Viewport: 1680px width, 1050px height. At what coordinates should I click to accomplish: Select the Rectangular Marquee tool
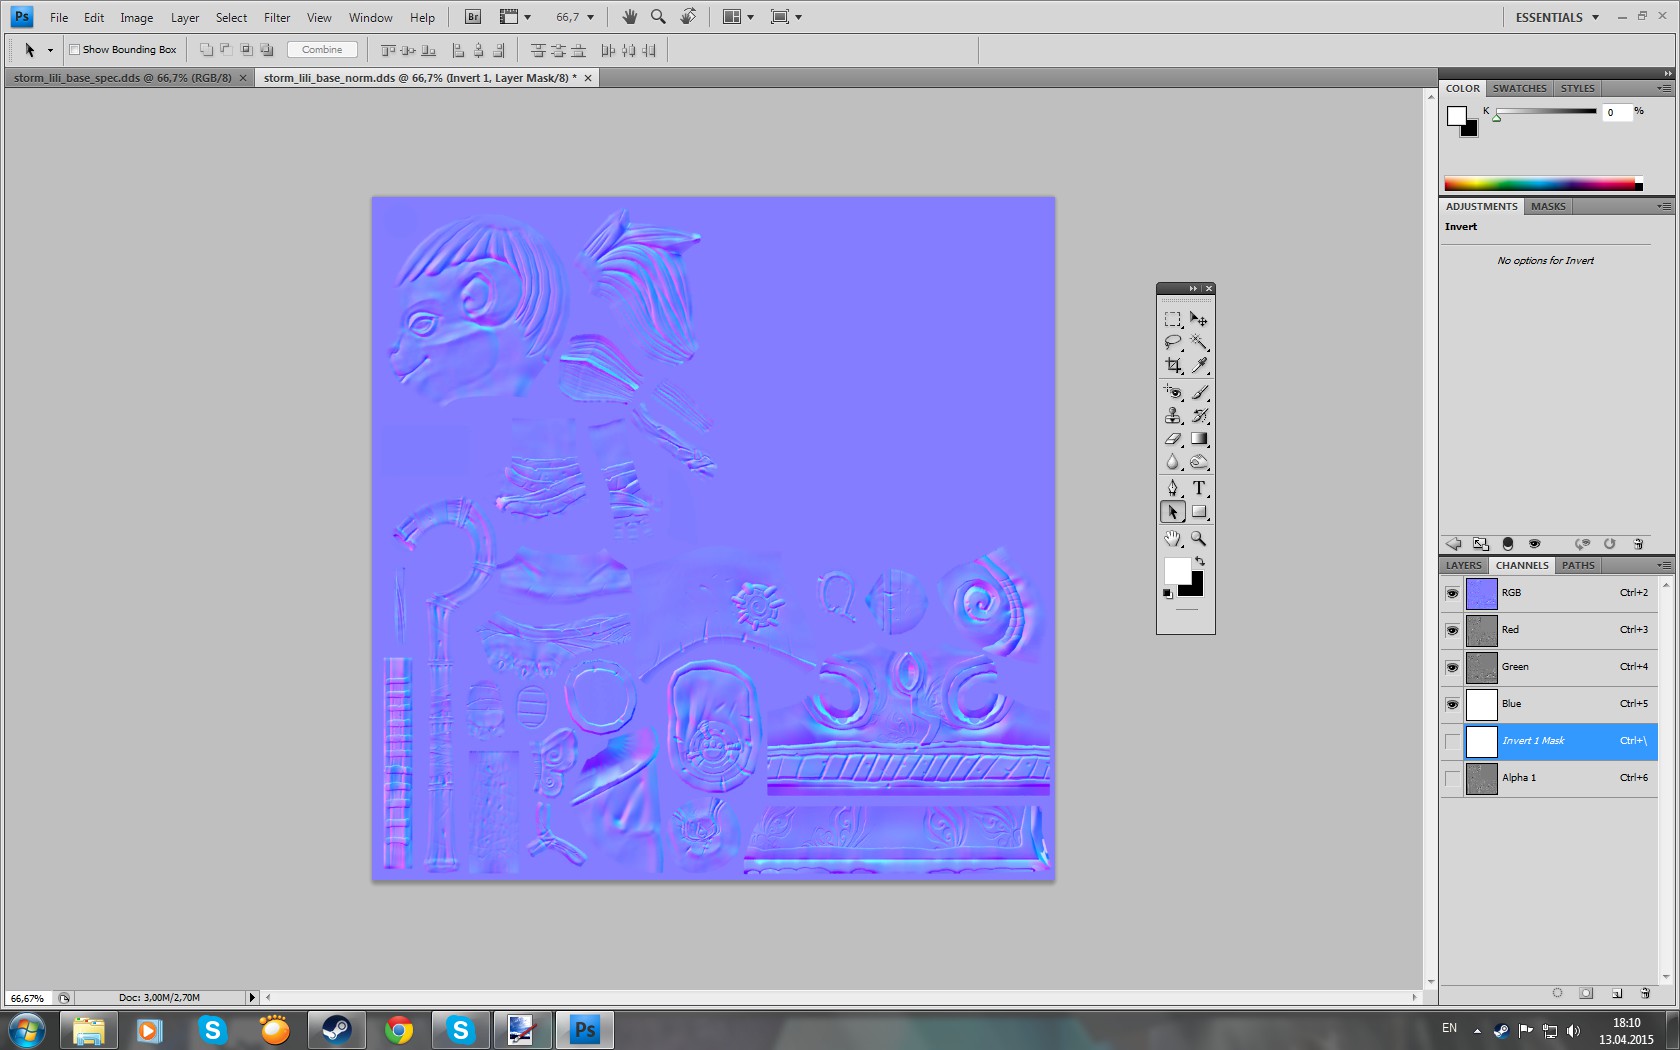[x=1173, y=320]
